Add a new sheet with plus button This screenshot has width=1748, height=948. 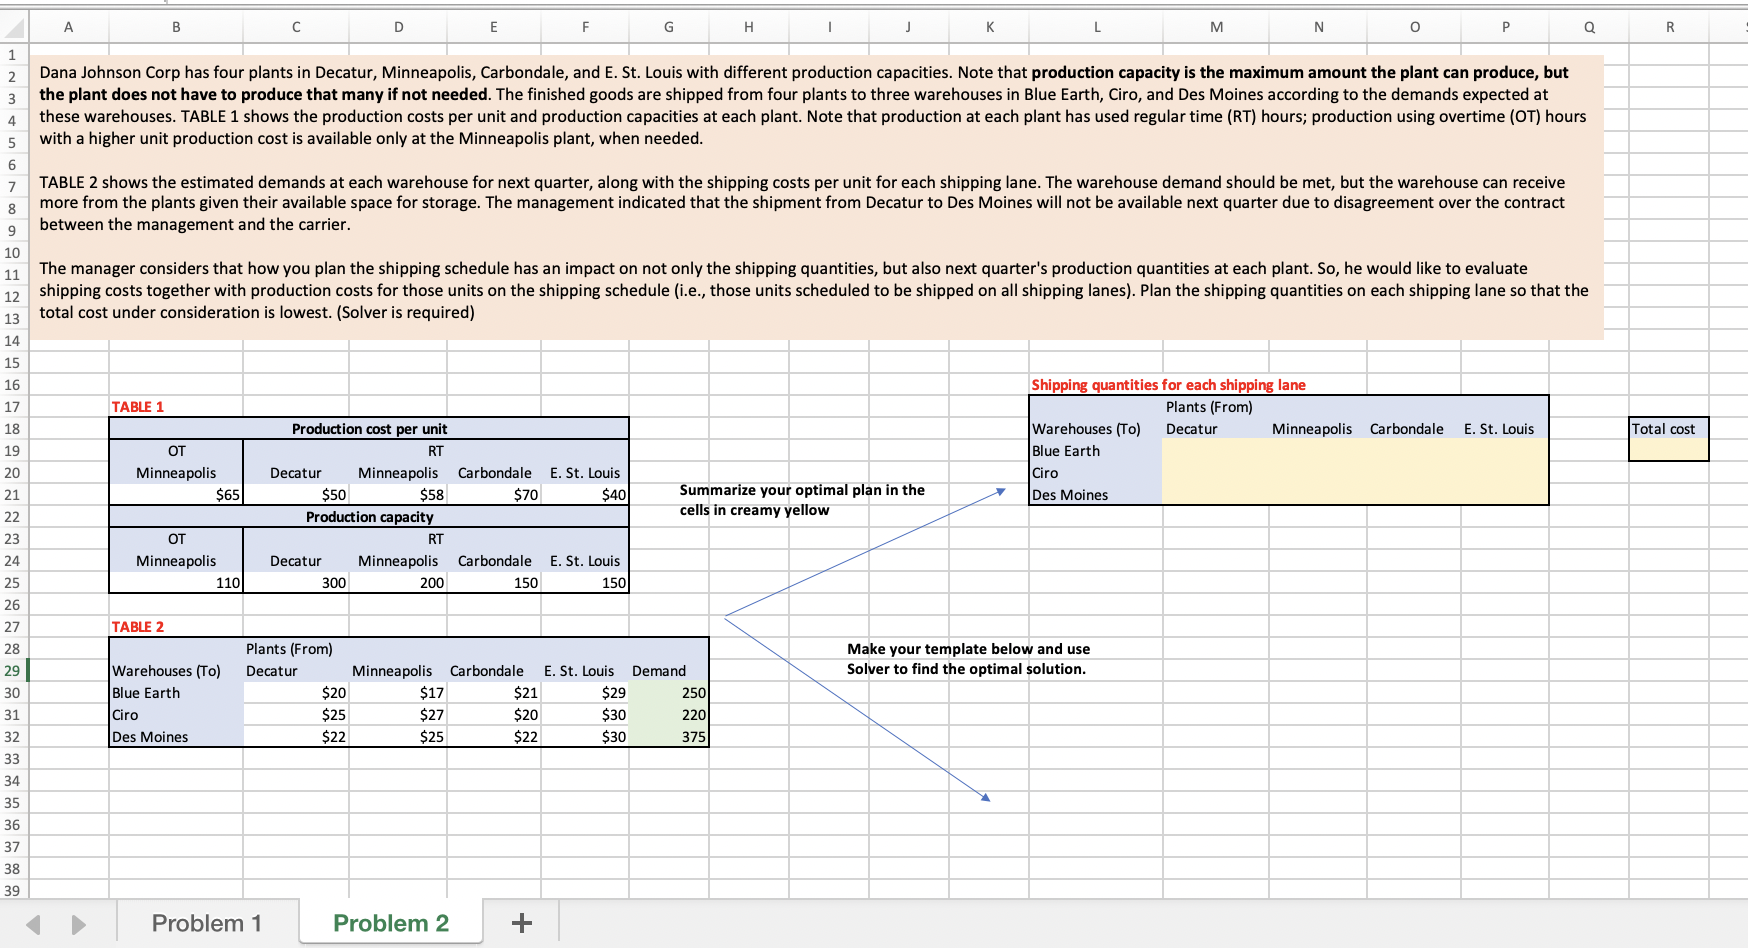pos(521,923)
